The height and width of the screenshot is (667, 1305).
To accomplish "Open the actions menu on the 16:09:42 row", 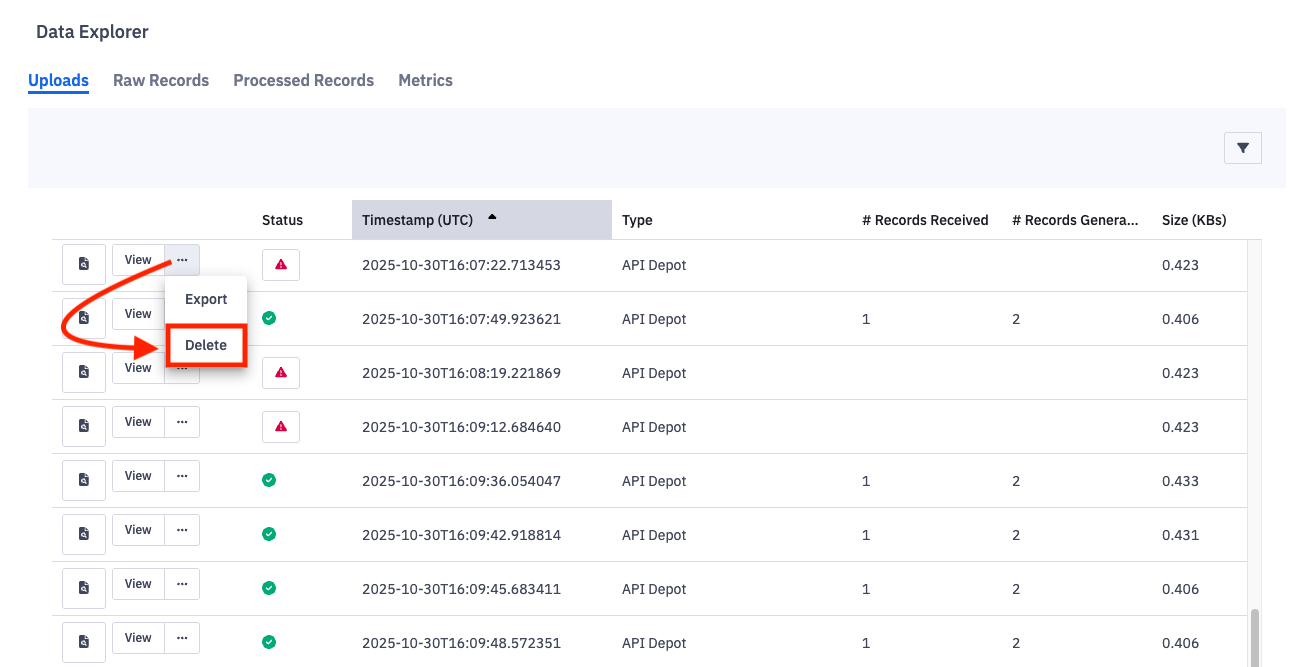I will [181, 529].
